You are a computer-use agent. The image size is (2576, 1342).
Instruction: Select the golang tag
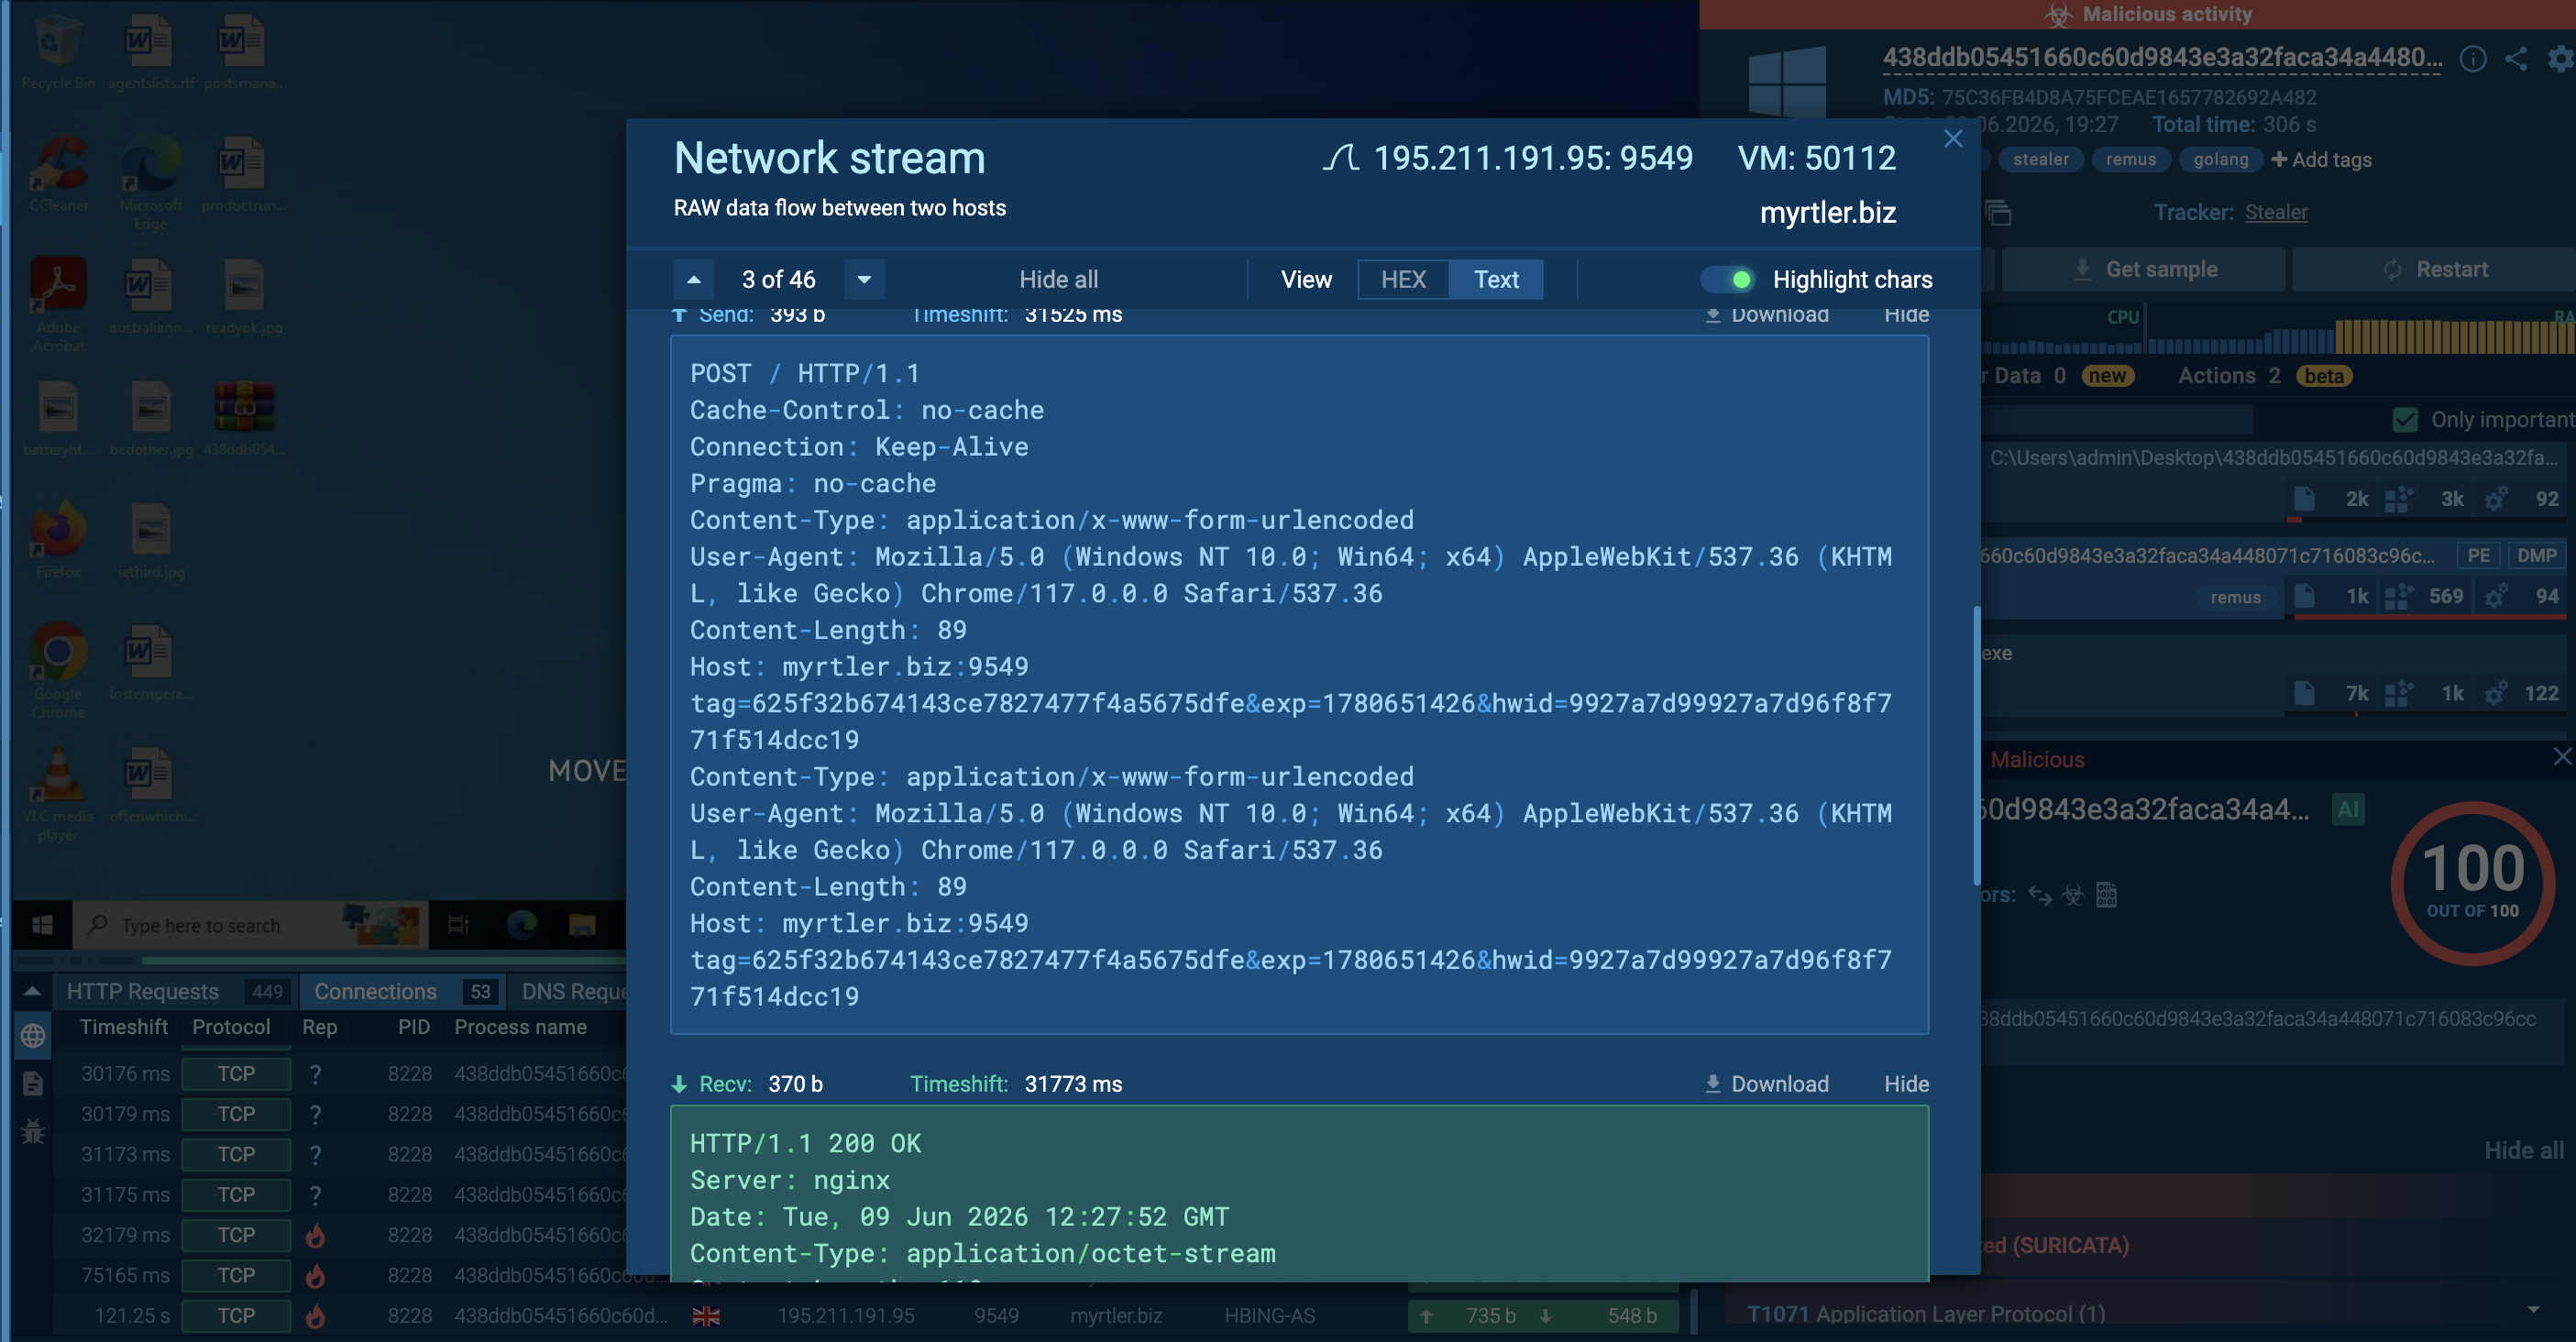2220,160
